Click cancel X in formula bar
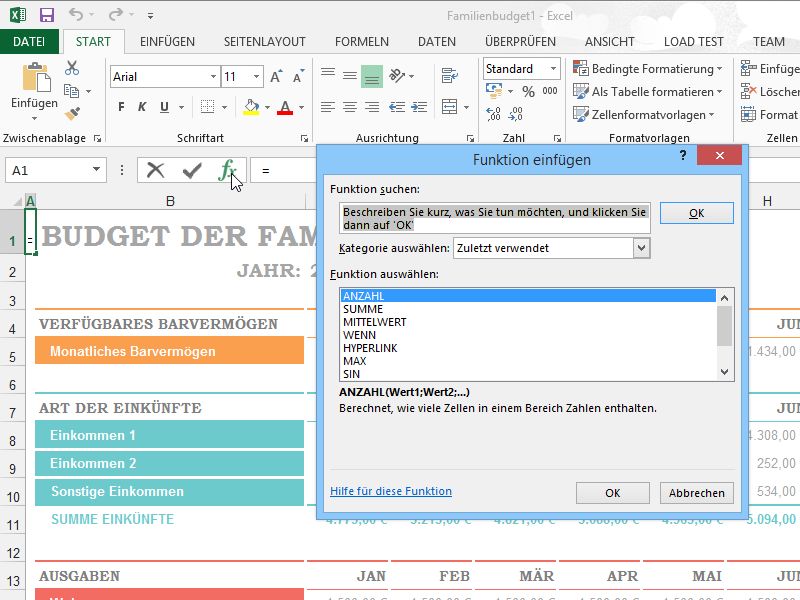 (155, 170)
